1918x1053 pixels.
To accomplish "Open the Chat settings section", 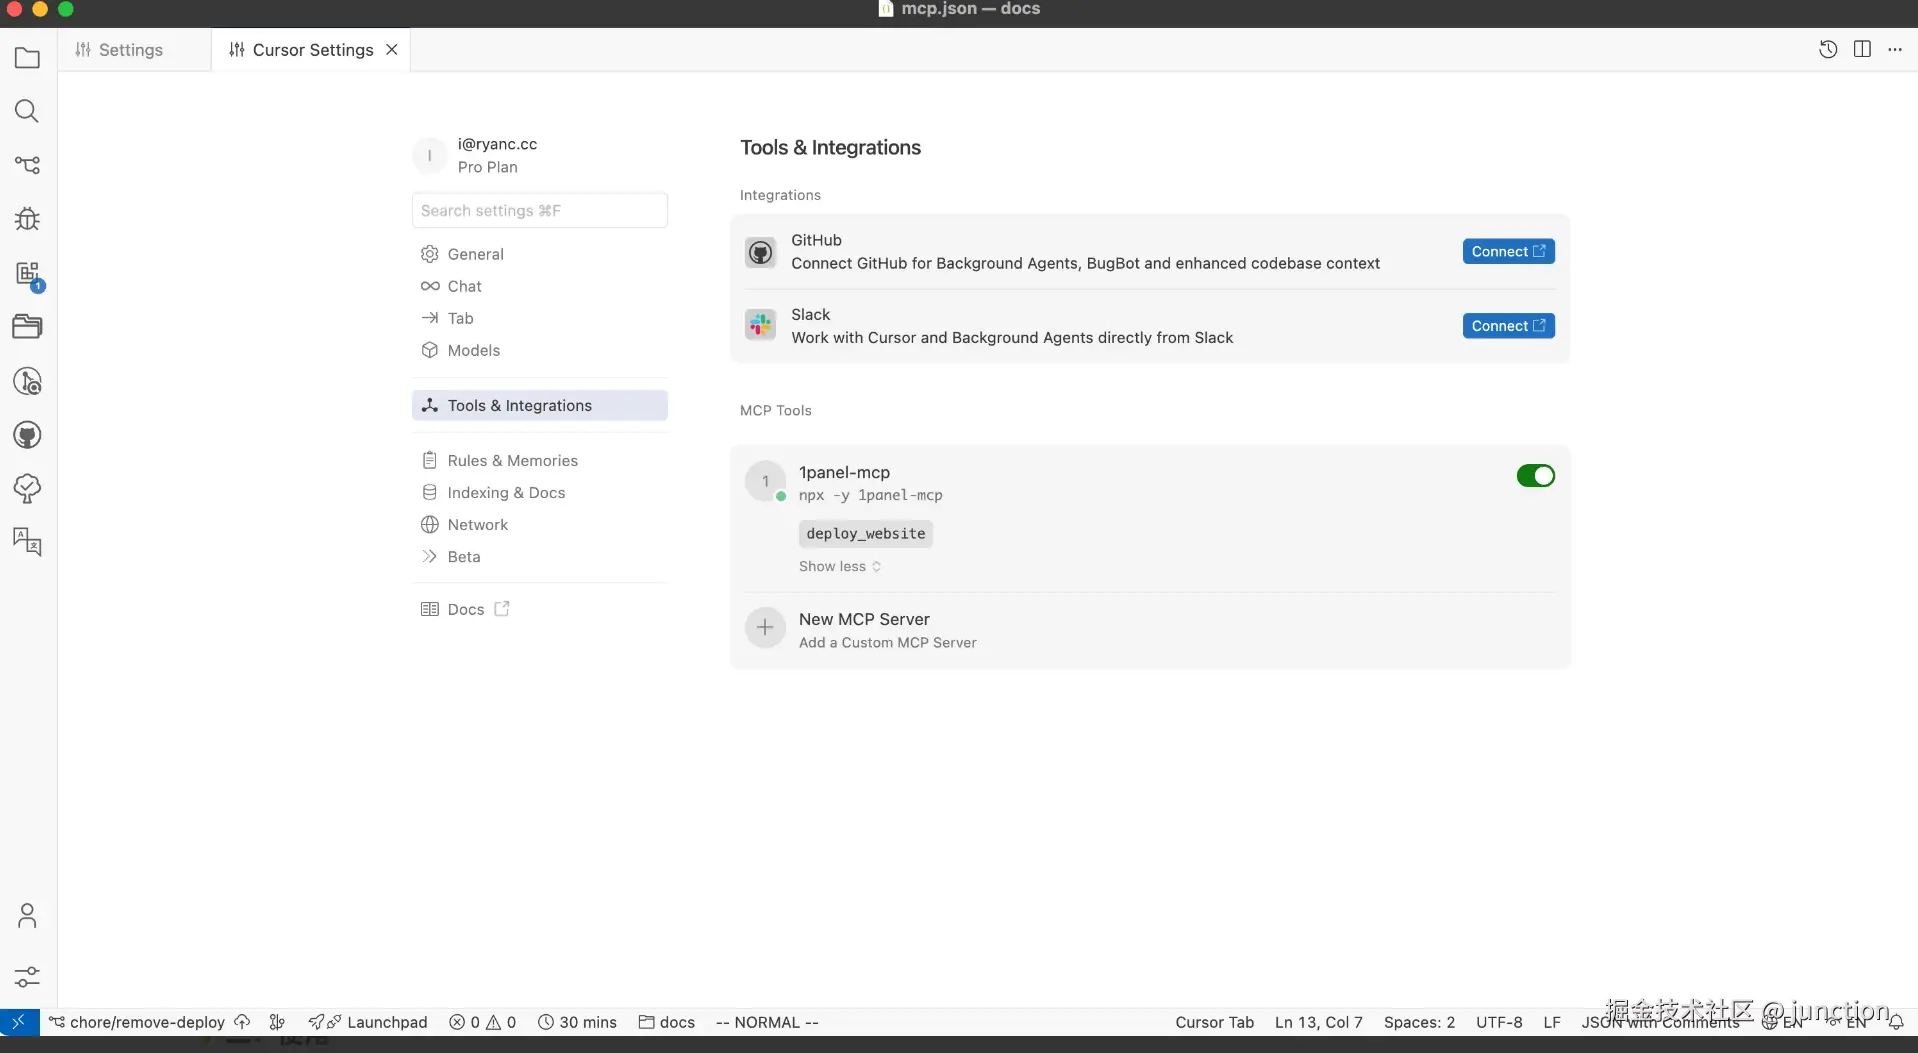I will 540,286.
